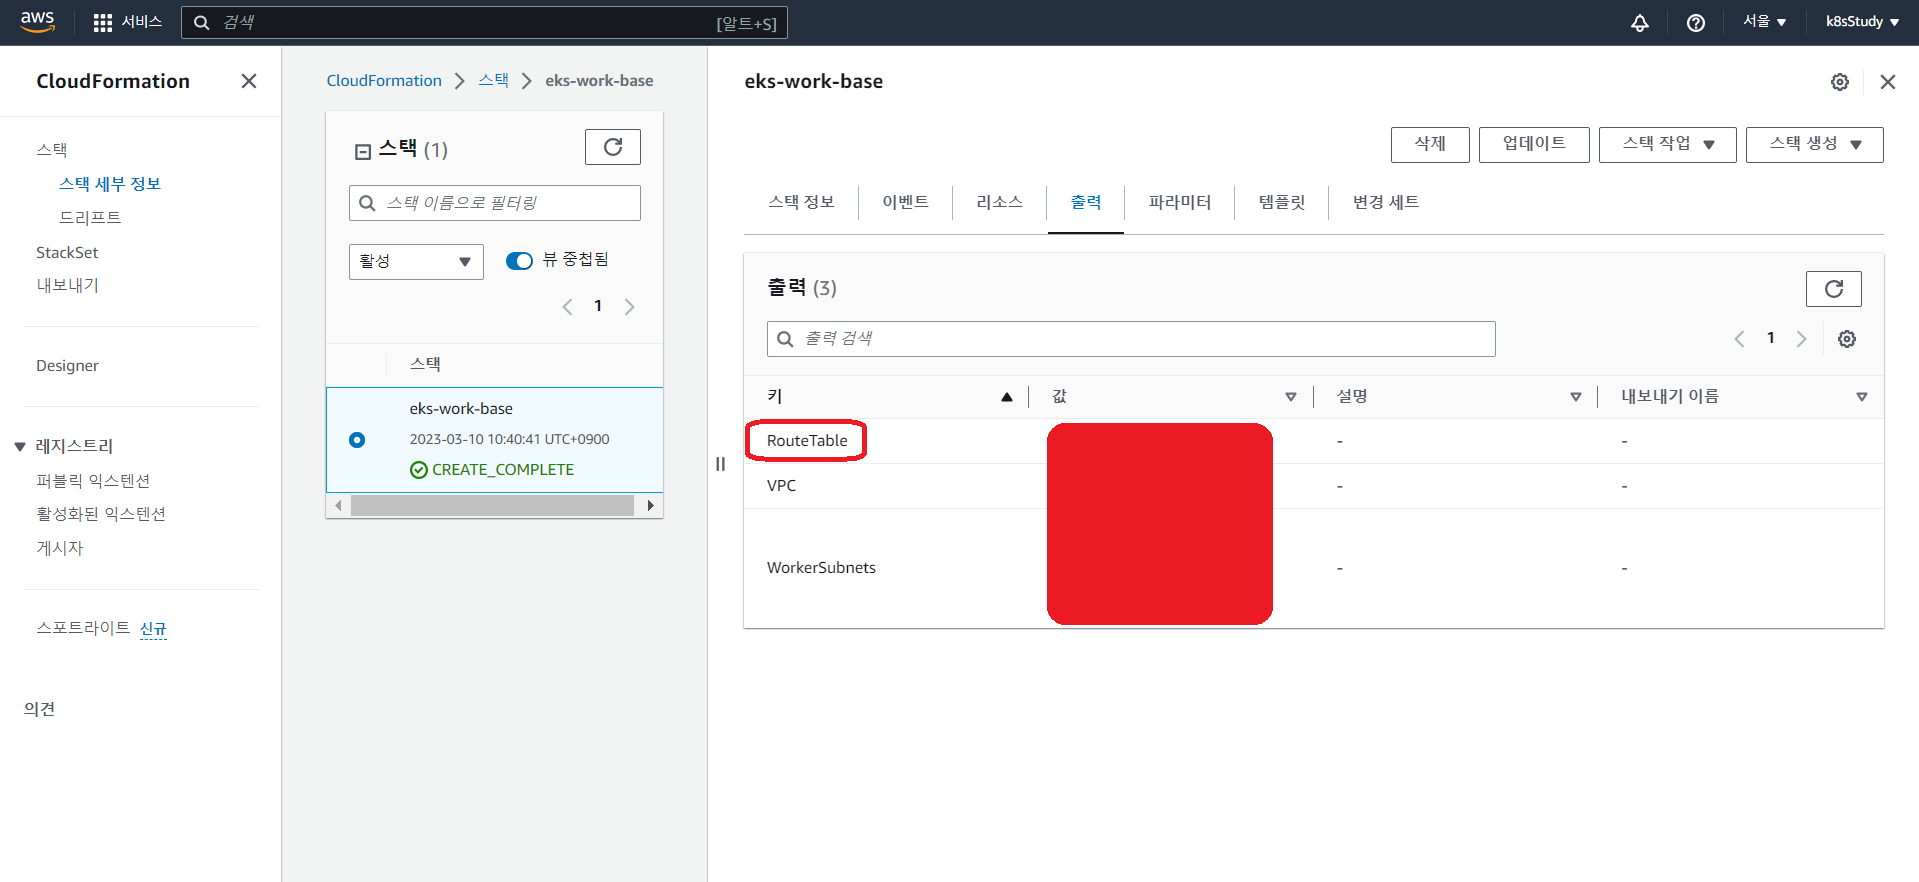The height and width of the screenshot is (882, 1919).
Task: Open 스포트라이트 in the sidebar
Action: (x=83, y=628)
